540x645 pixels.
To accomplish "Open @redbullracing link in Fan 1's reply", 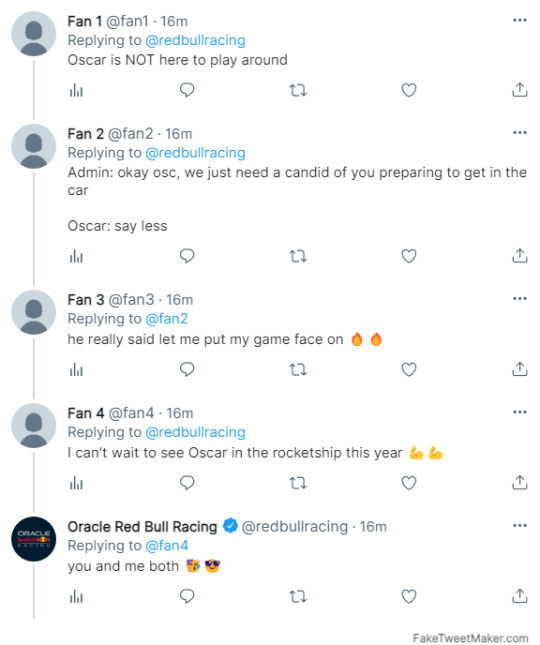I will (195, 40).
